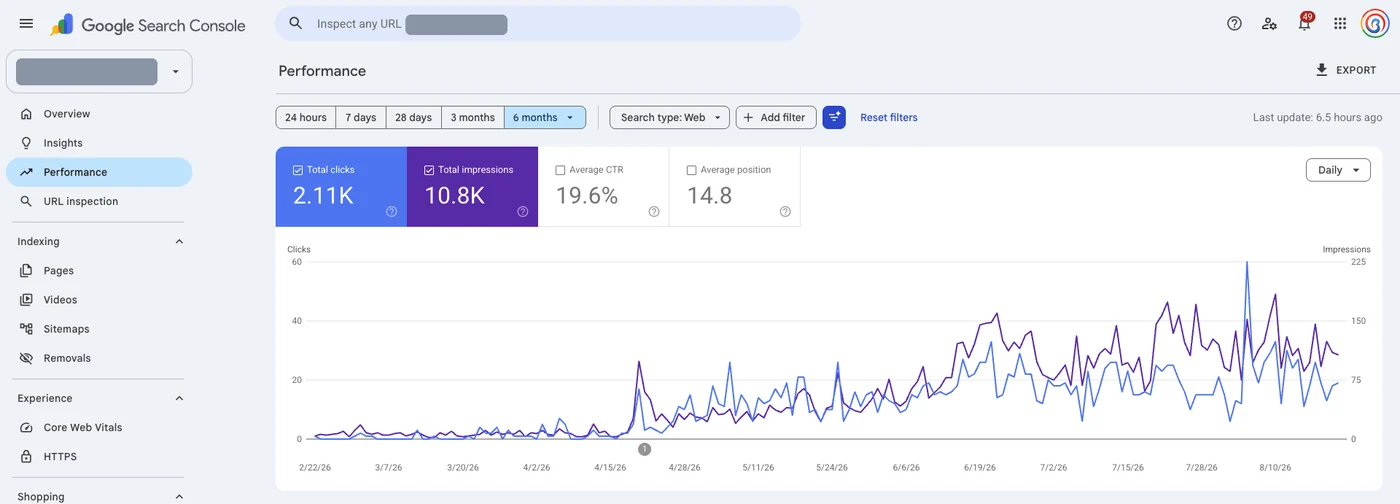Click the Sitemaps icon in sidebar
Screen dimensions: 1400x504
point(26,328)
